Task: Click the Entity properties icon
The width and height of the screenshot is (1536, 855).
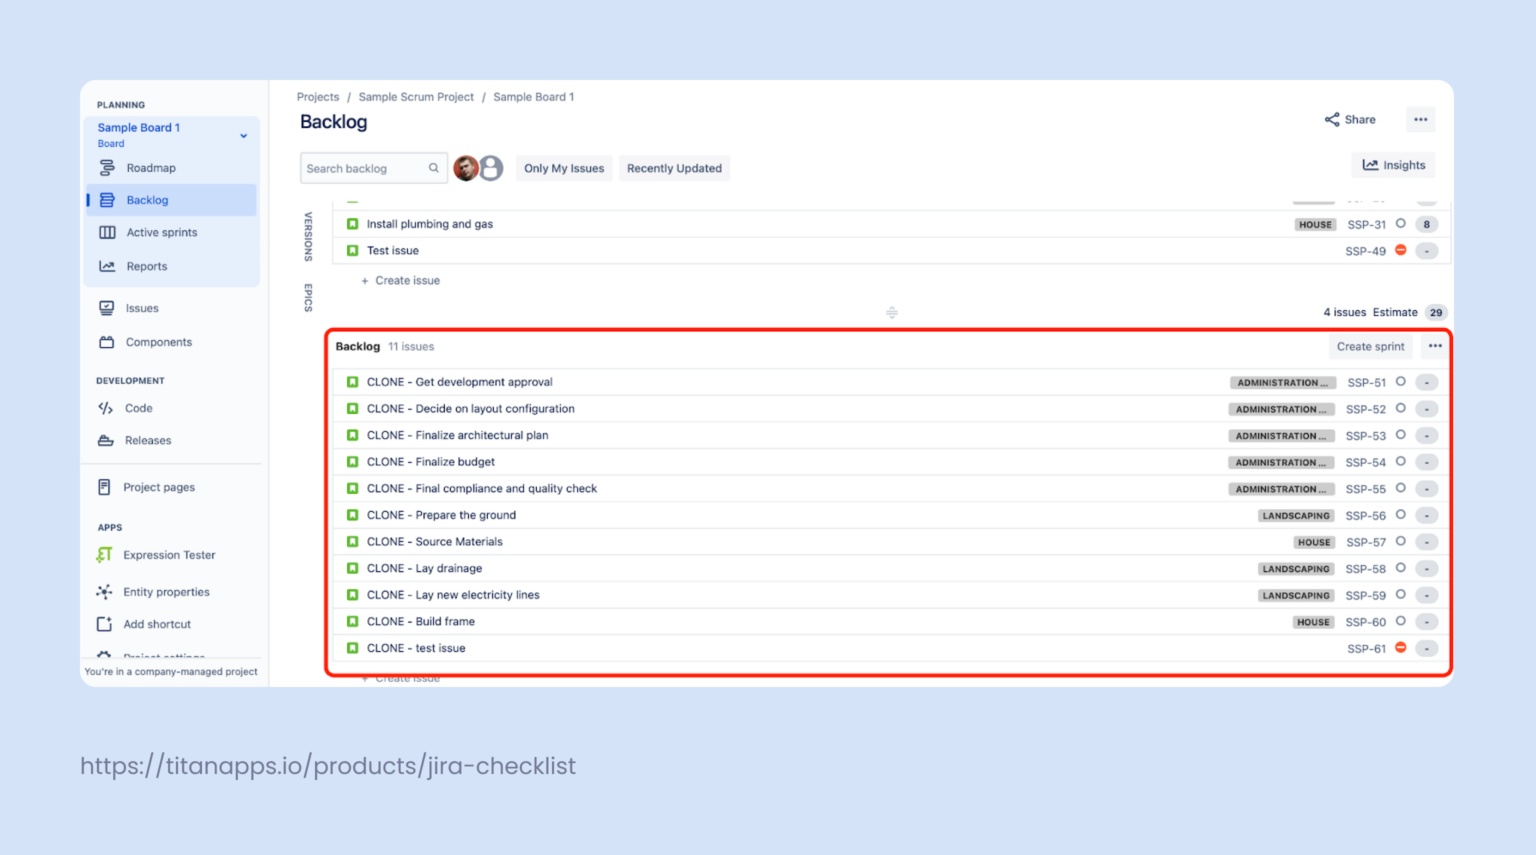Action: pos(104,592)
